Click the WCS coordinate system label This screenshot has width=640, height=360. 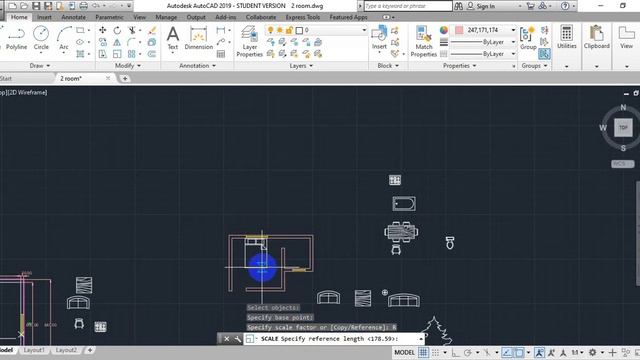point(622,164)
